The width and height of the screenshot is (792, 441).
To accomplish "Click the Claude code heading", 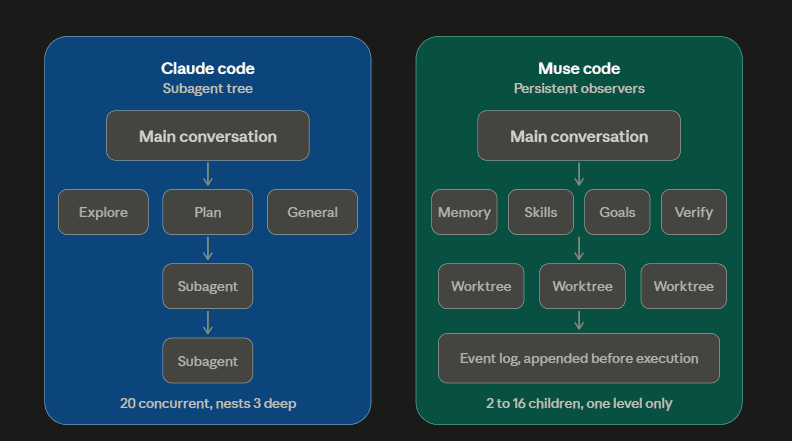I will click(x=208, y=68).
